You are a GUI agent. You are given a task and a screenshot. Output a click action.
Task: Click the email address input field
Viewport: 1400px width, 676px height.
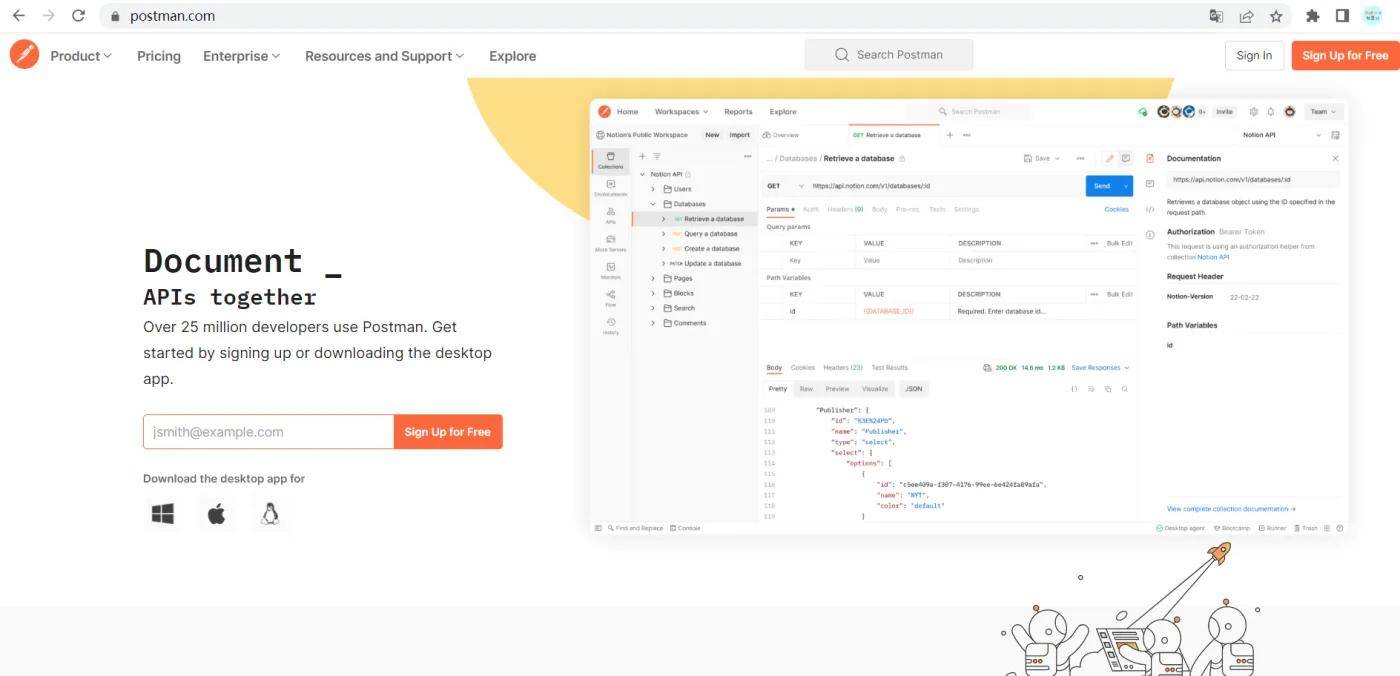coord(269,432)
